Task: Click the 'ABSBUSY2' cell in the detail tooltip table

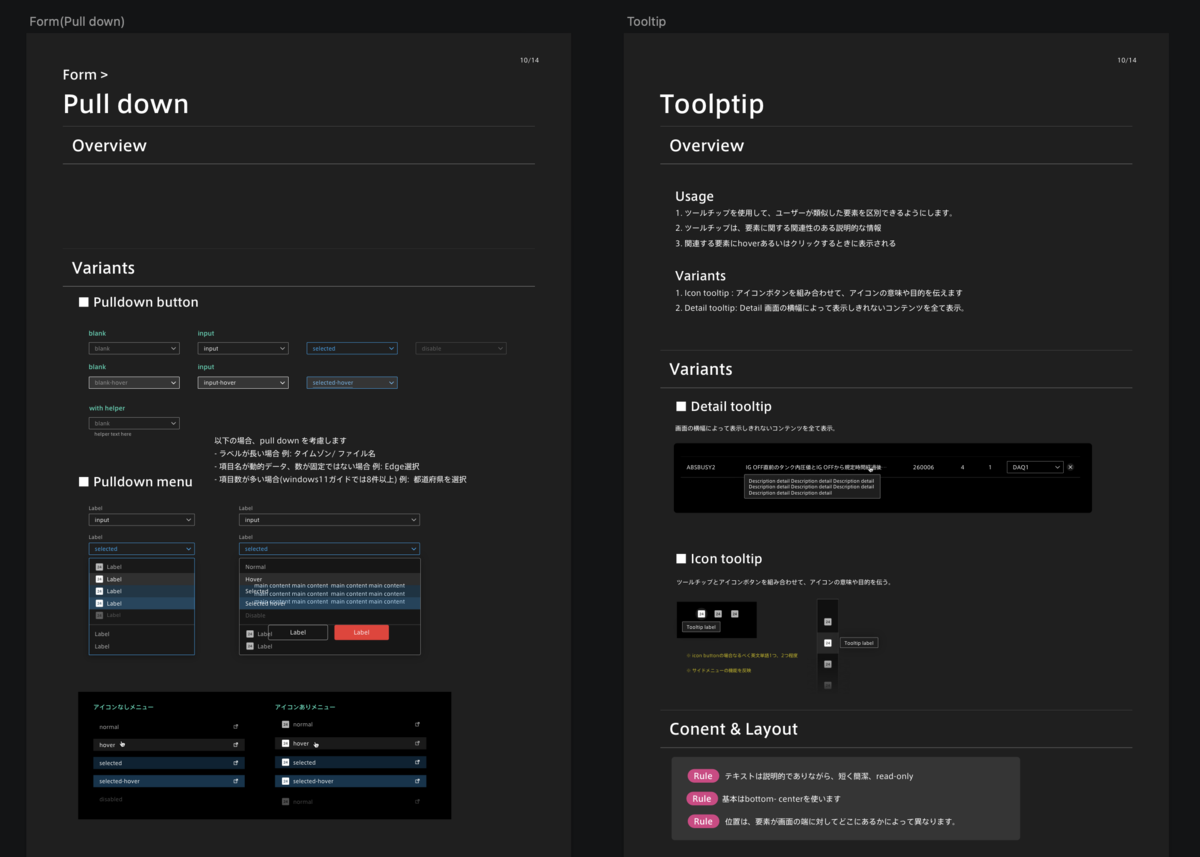Action: pyautogui.click(x=701, y=467)
